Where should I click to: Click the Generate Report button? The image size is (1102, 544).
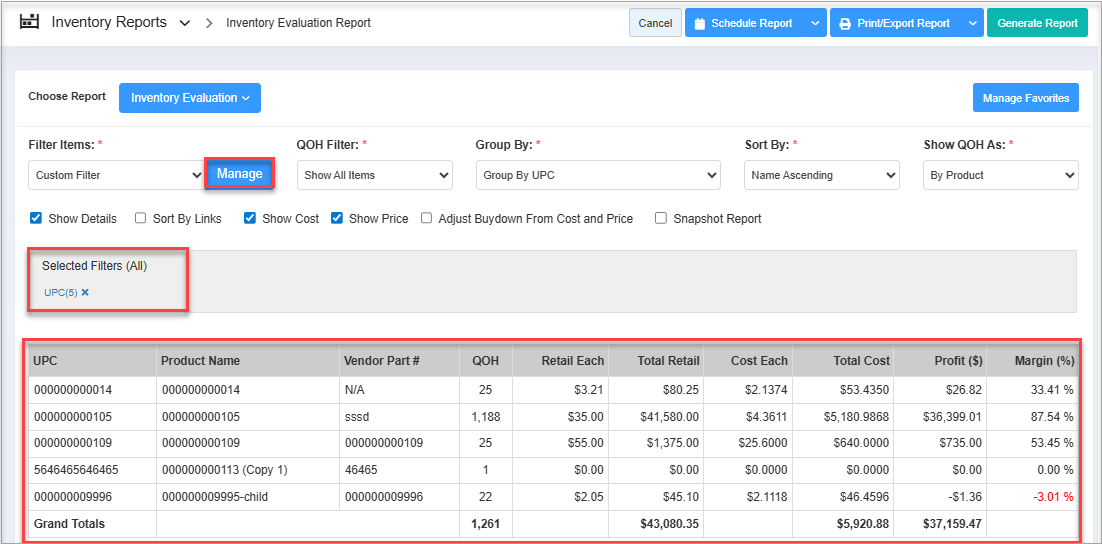[1037, 23]
